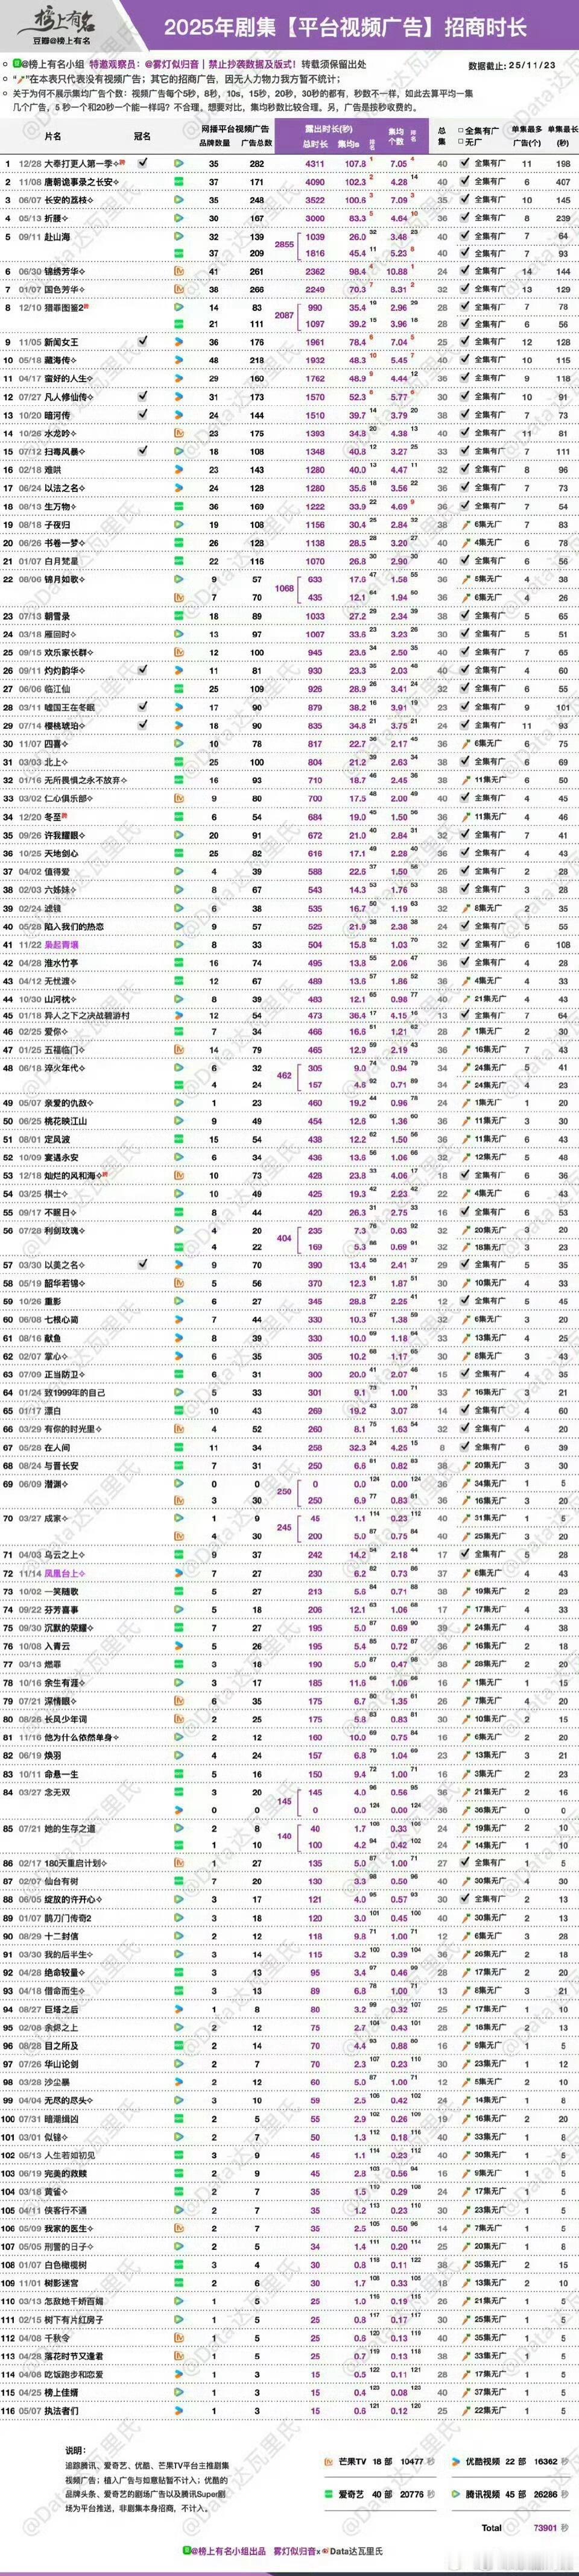The height and width of the screenshot is (2576, 579).
Task: Open the @雾灯似归音 observer link at top
Action: (x=173, y=63)
